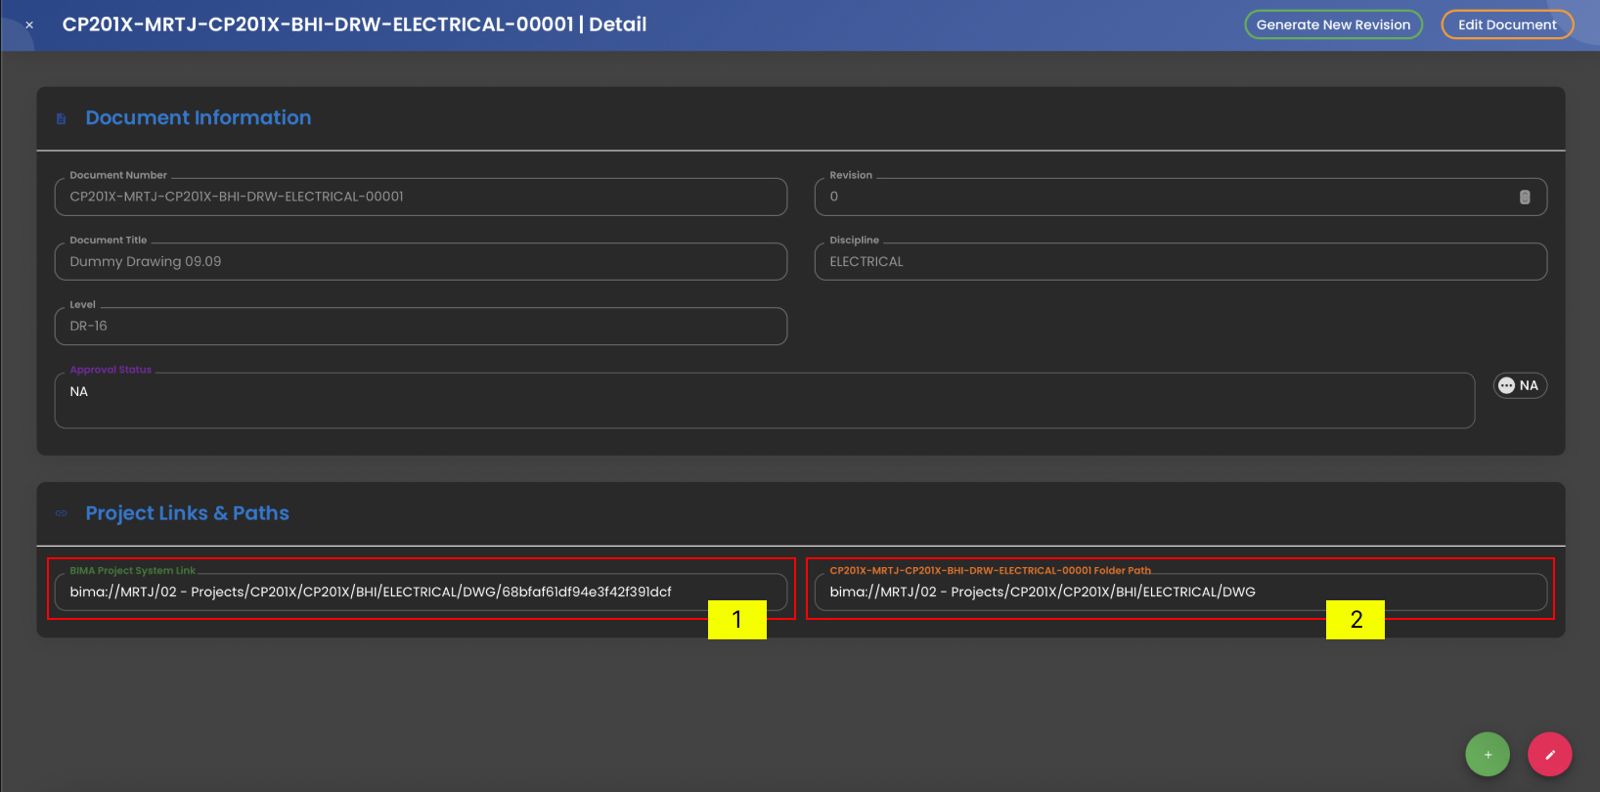1600x792 pixels.
Task: Close the document detail panel
Action: click(29, 25)
